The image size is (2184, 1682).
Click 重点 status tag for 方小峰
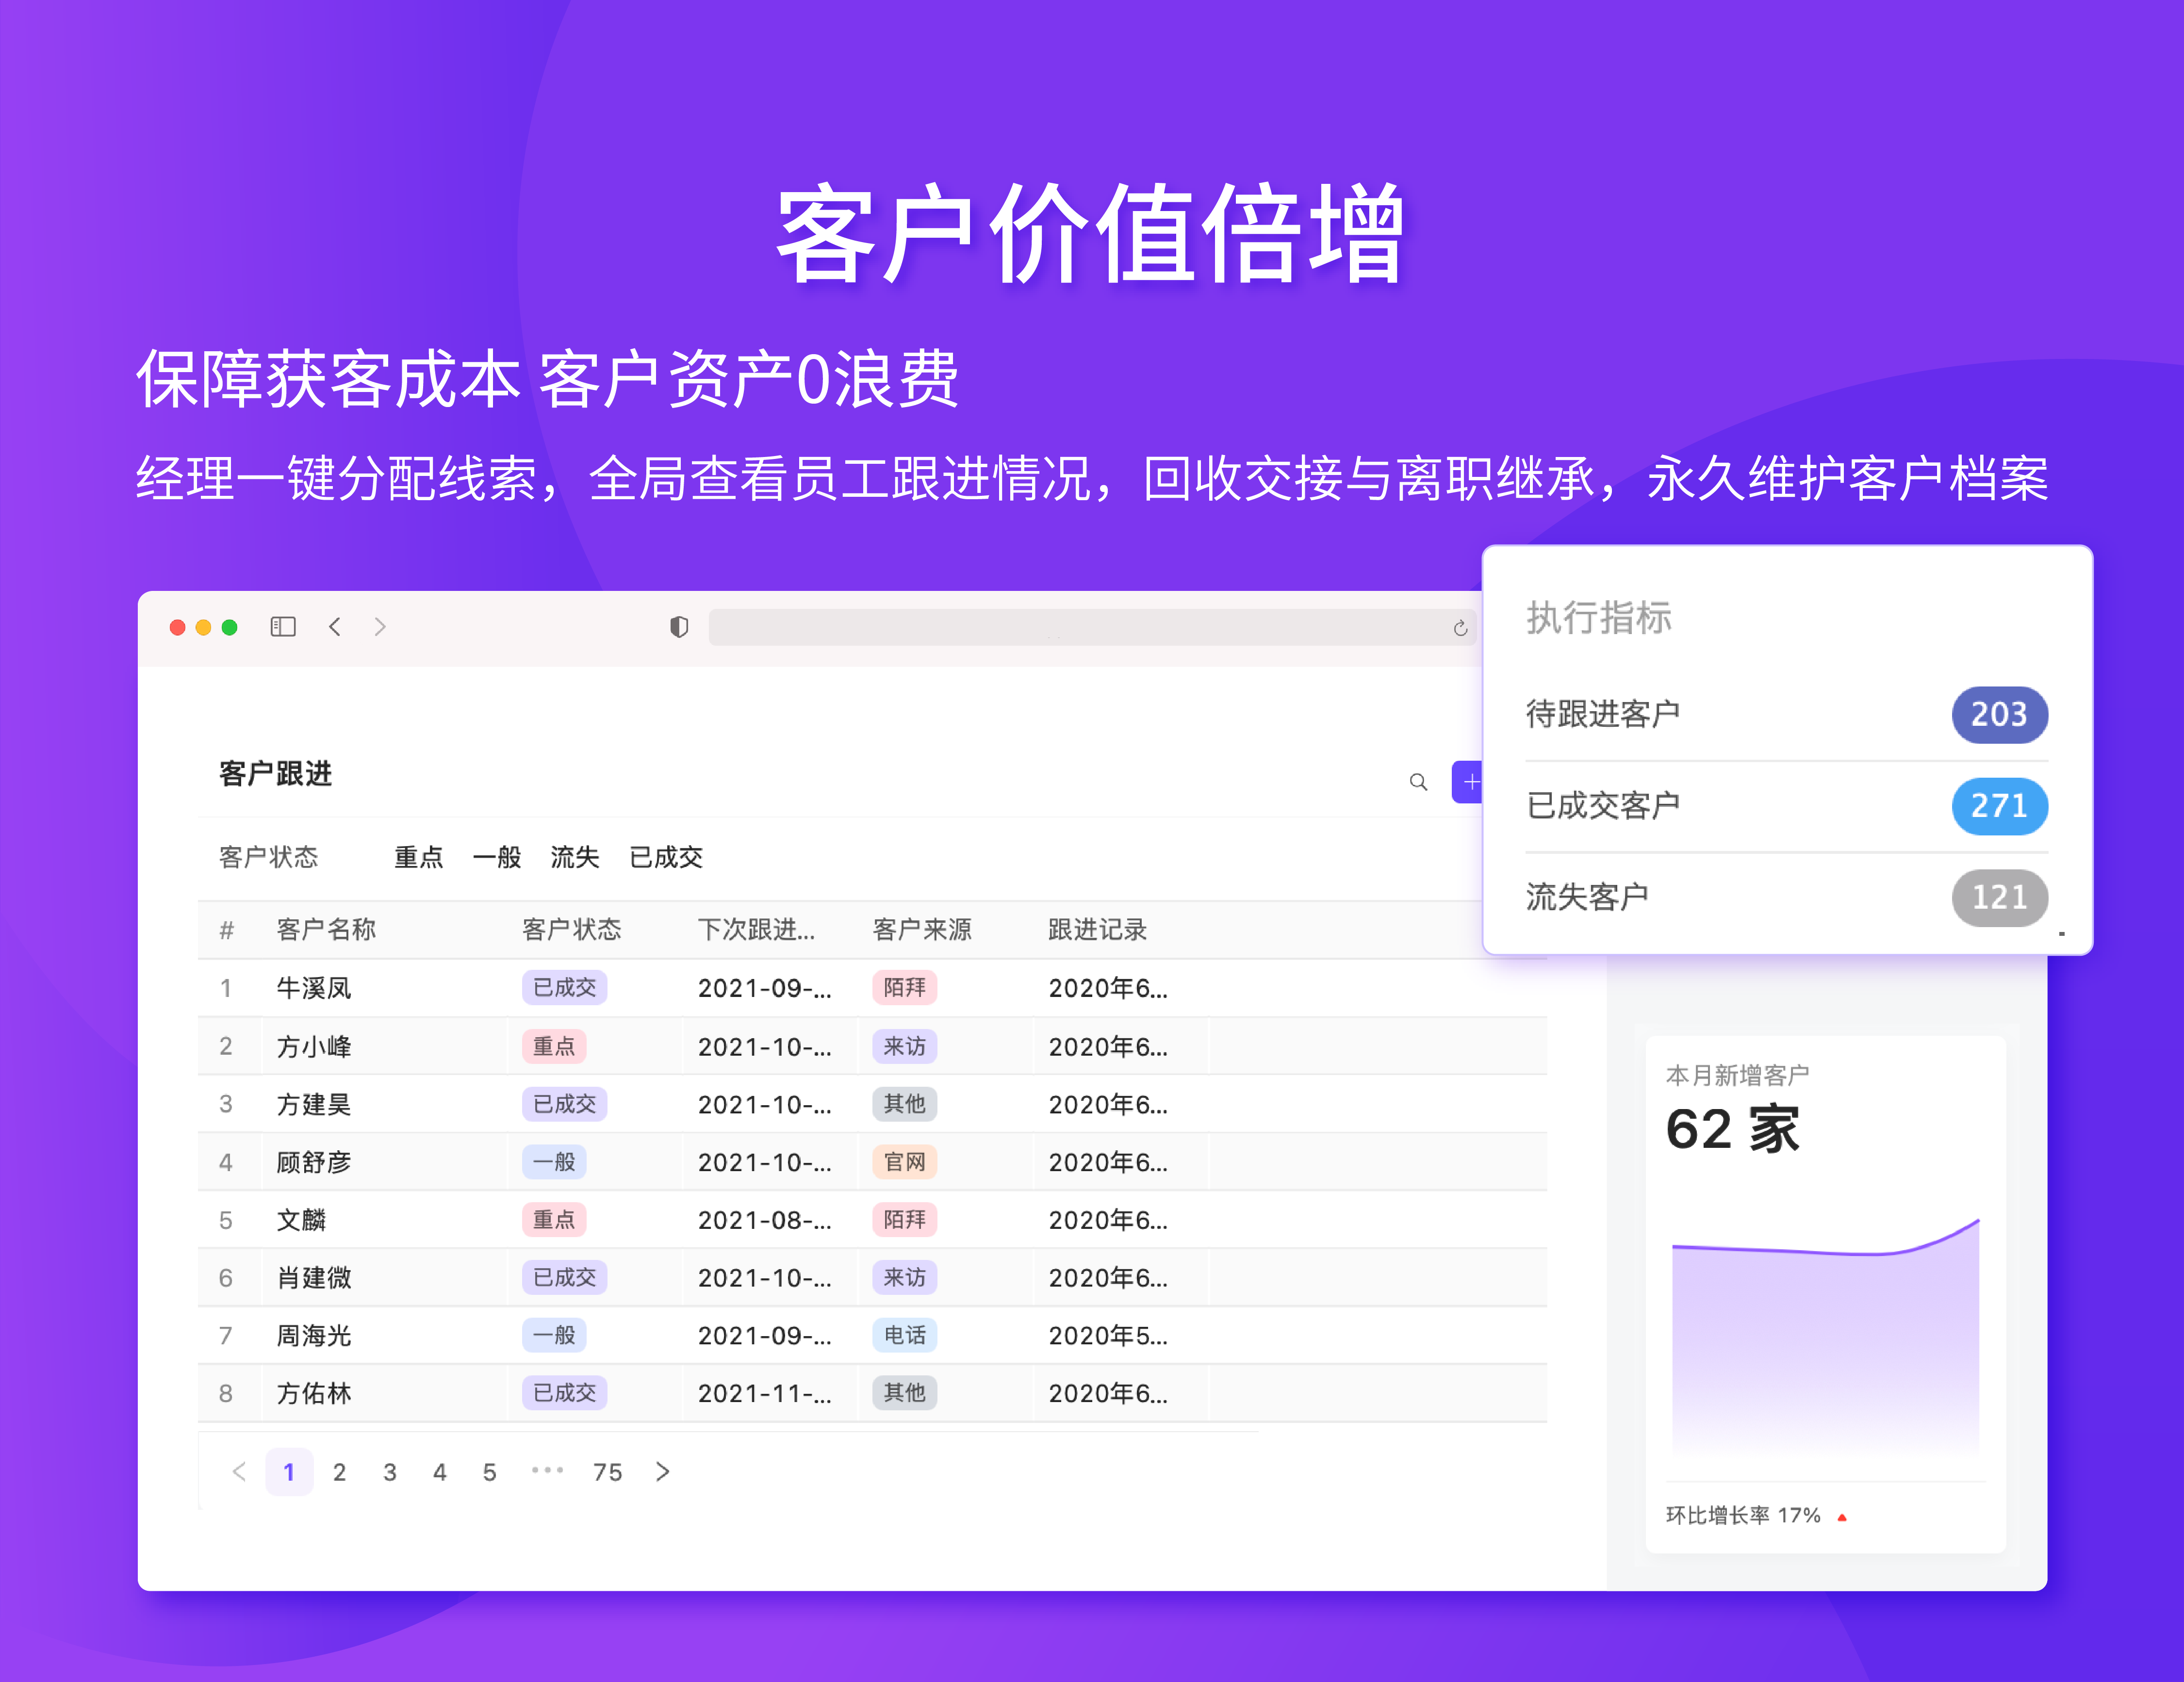(554, 1046)
